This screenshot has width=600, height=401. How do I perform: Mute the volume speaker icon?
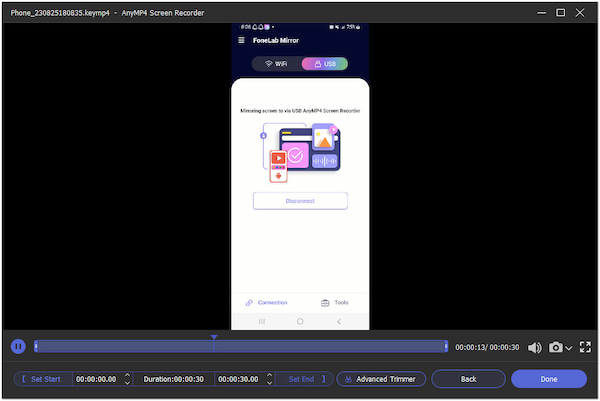[x=535, y=347]
